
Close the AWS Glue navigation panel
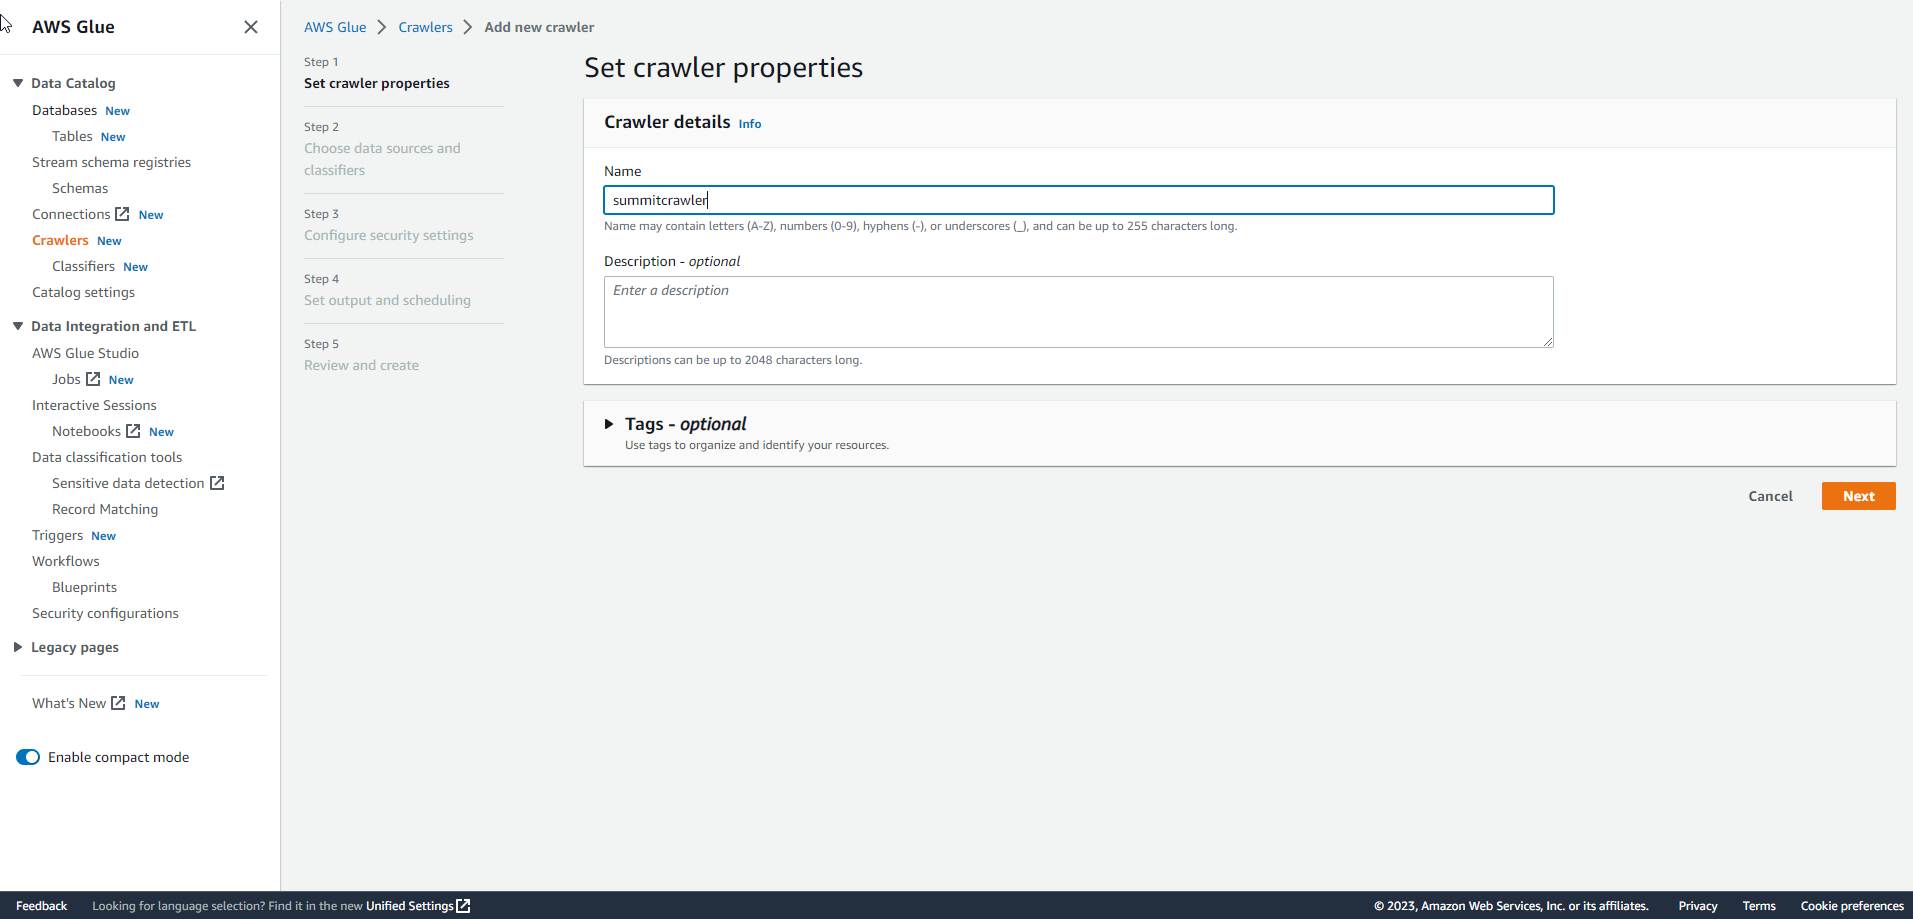click(251, 27)
